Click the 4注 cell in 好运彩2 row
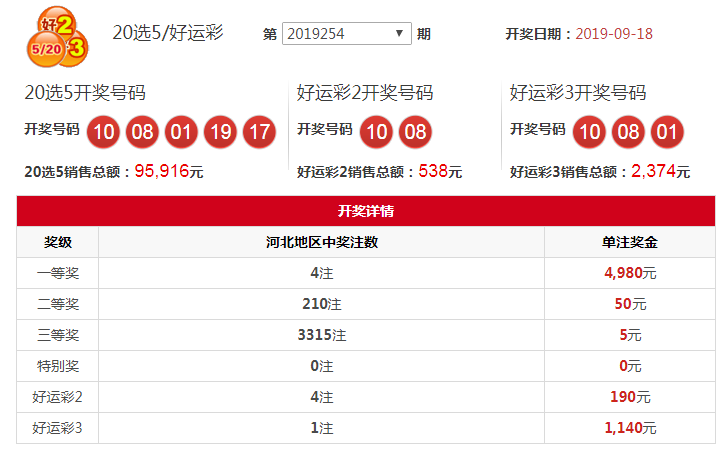722x451 pixels. [x=321, y=397]
